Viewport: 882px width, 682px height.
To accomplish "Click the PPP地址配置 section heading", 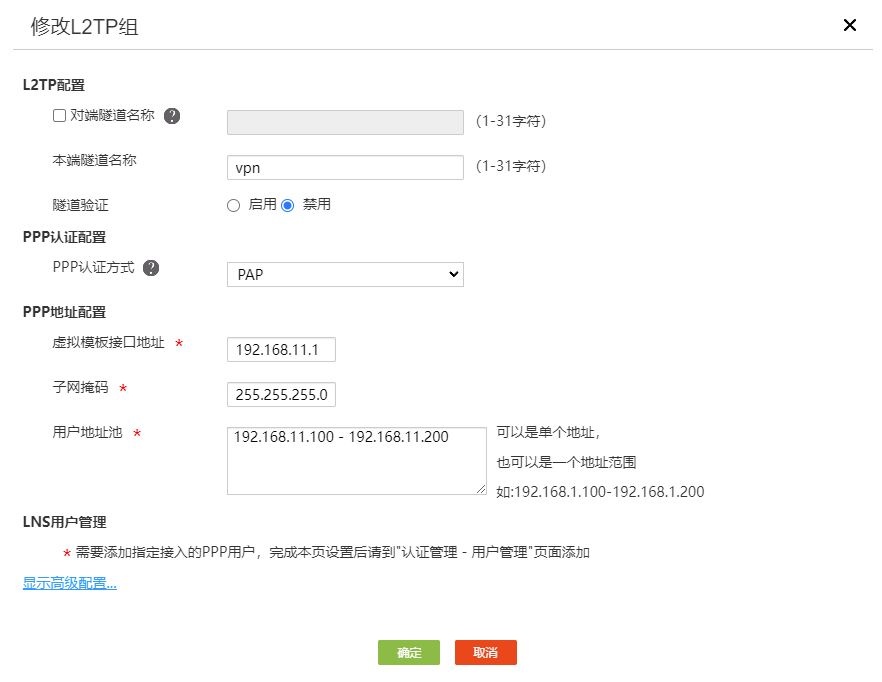I will [x=64, y=312].
